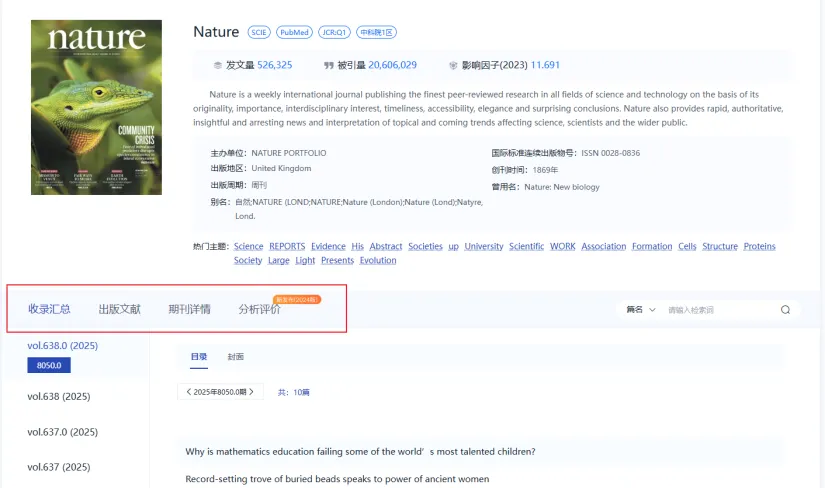Click the PubMed badge
Screen dimensions: 825x488
pyautogui.click(x=294, y=32)
